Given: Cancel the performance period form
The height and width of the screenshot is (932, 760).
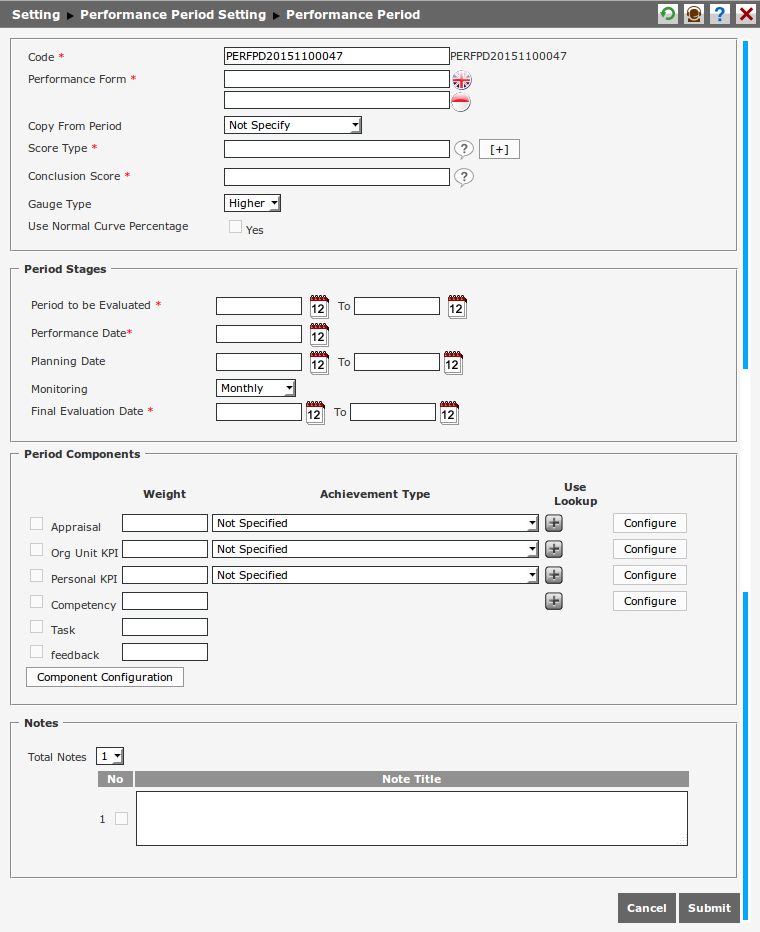Looking at the screenshot, I should 647,908.
